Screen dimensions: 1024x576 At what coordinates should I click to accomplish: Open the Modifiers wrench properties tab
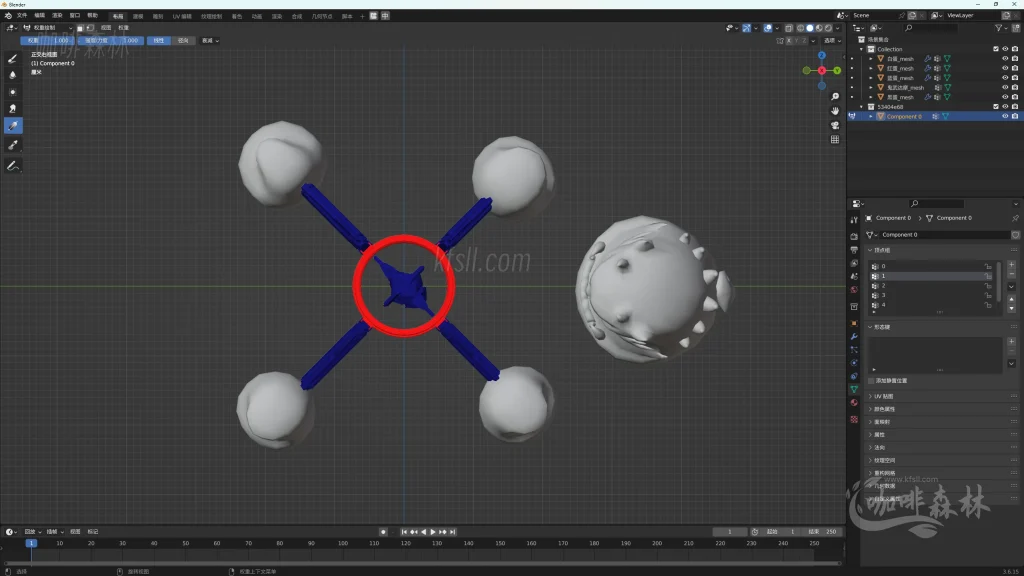pos(854,336)
